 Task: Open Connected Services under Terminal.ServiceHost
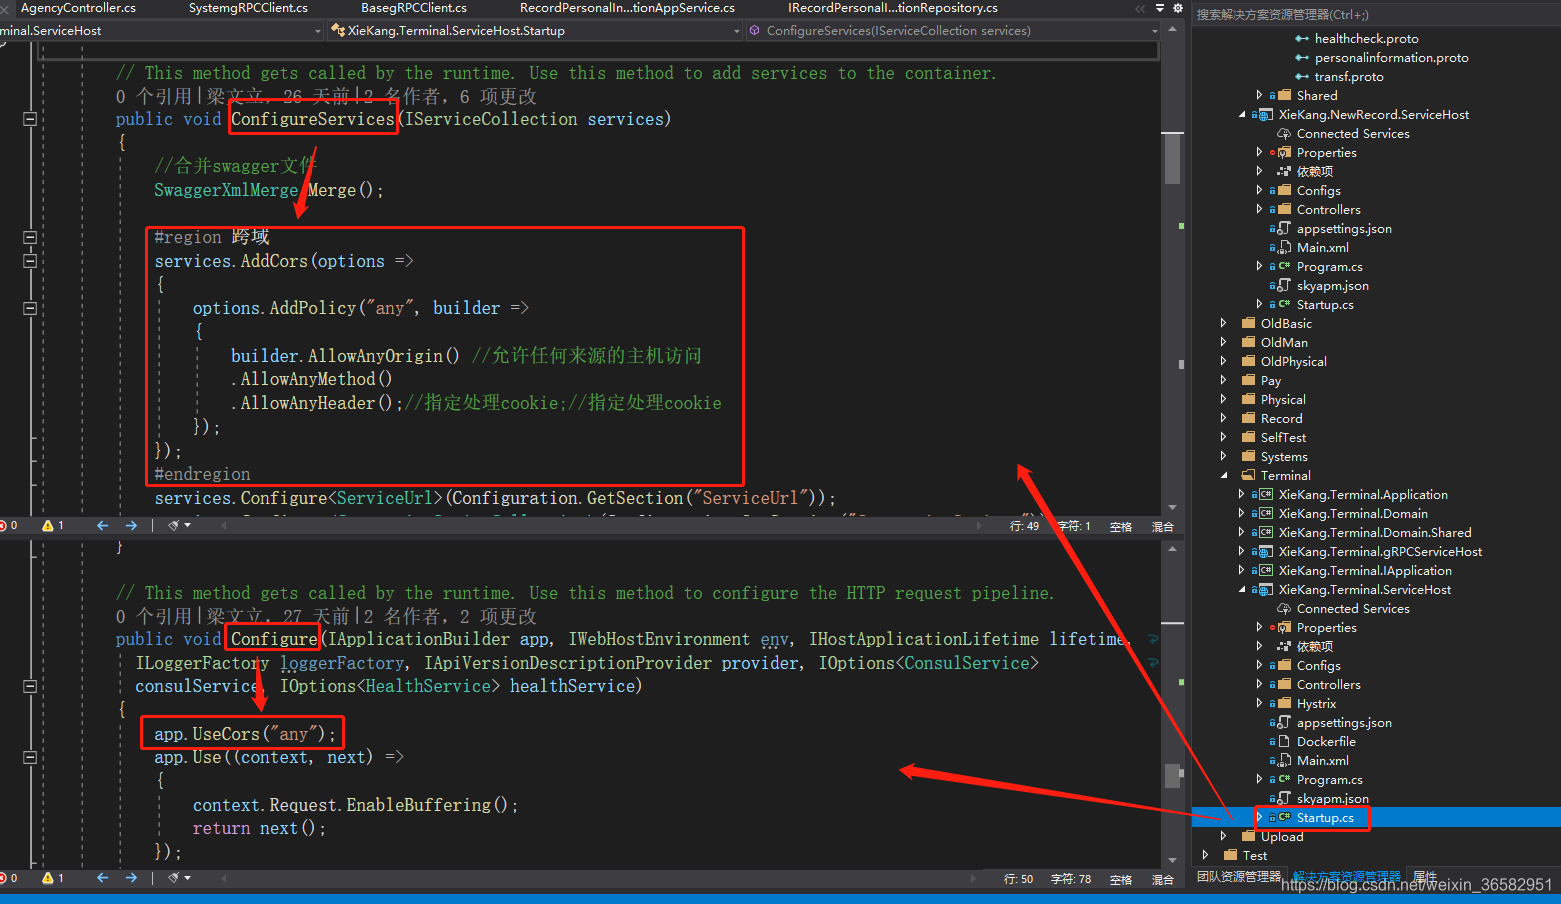click(1353, 609)
